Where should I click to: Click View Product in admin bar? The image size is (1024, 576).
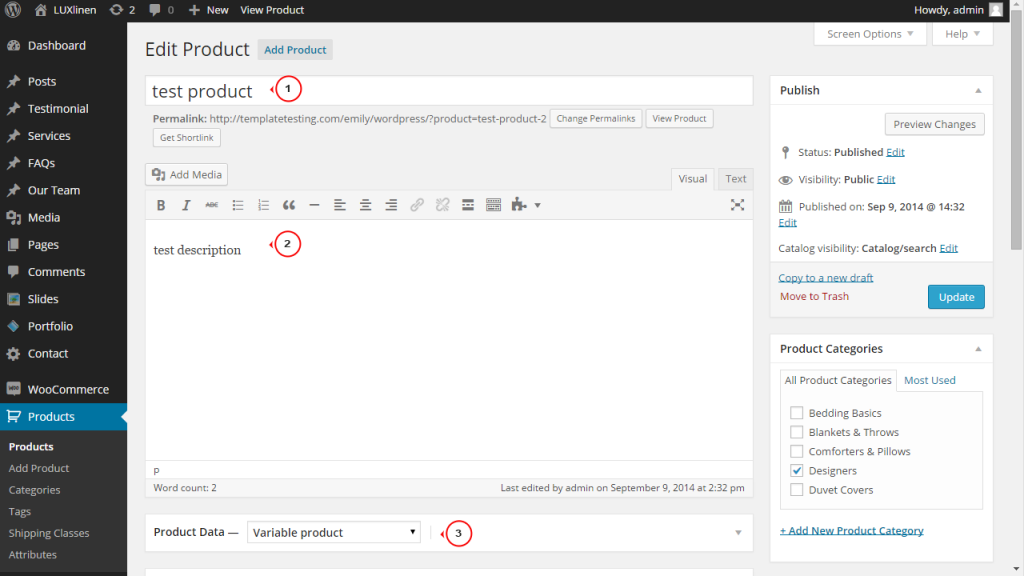click(x=272, y=10)
